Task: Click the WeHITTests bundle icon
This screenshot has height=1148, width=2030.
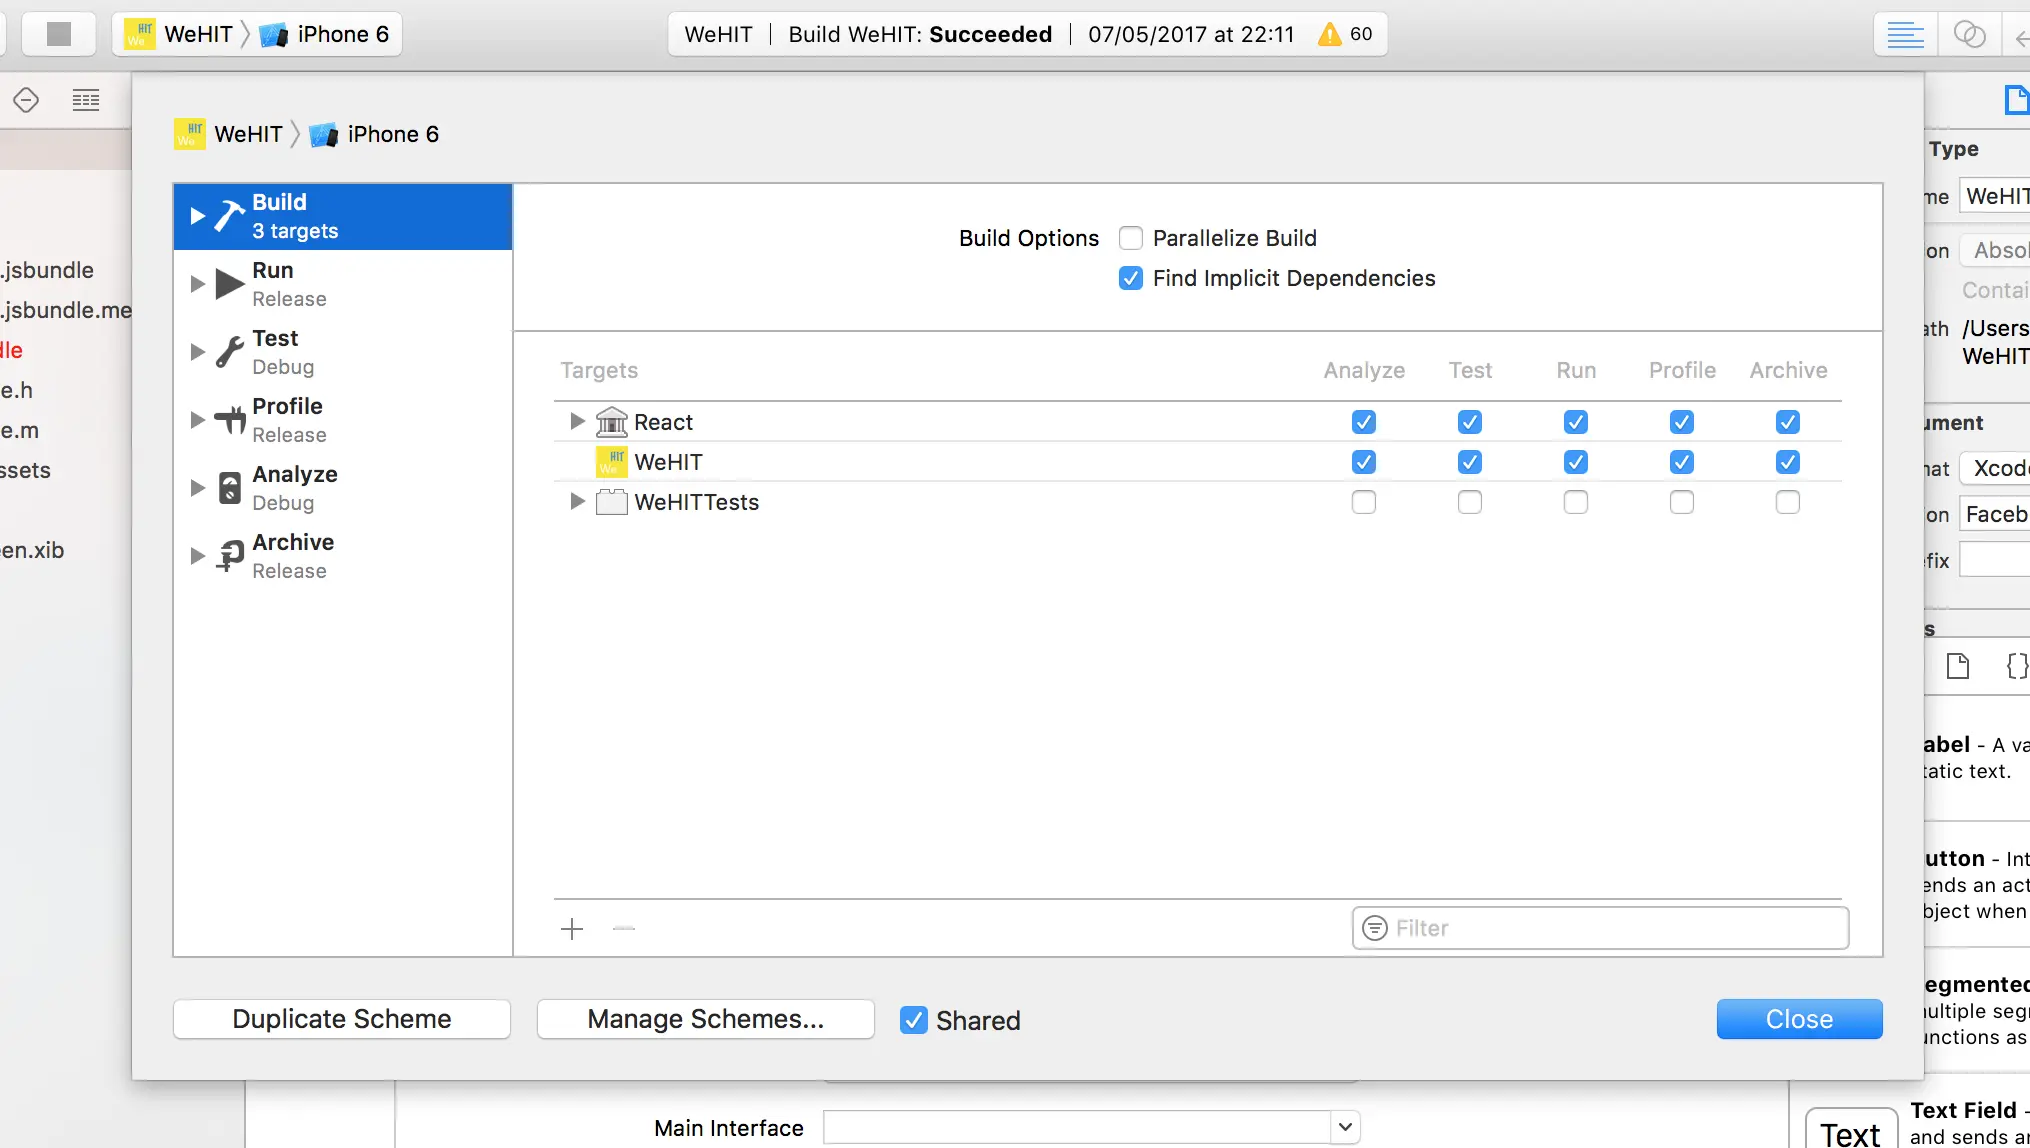Action: pyautogui.click(x=612, y=502)
